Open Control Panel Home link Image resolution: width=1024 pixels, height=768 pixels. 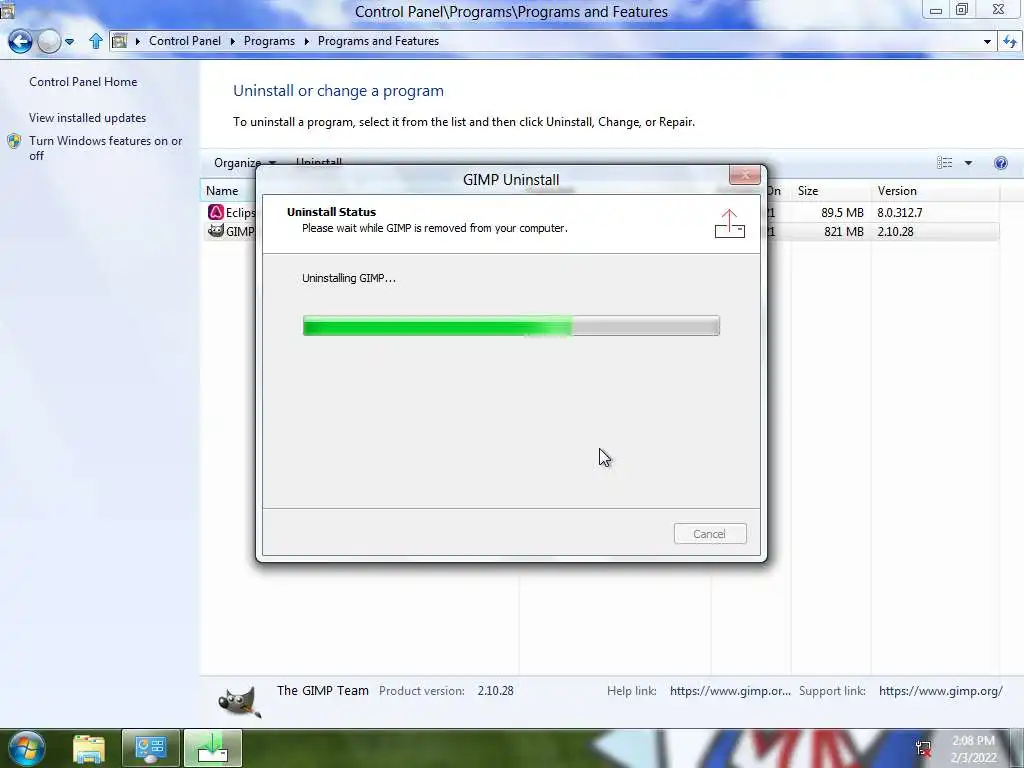[83, 82]
